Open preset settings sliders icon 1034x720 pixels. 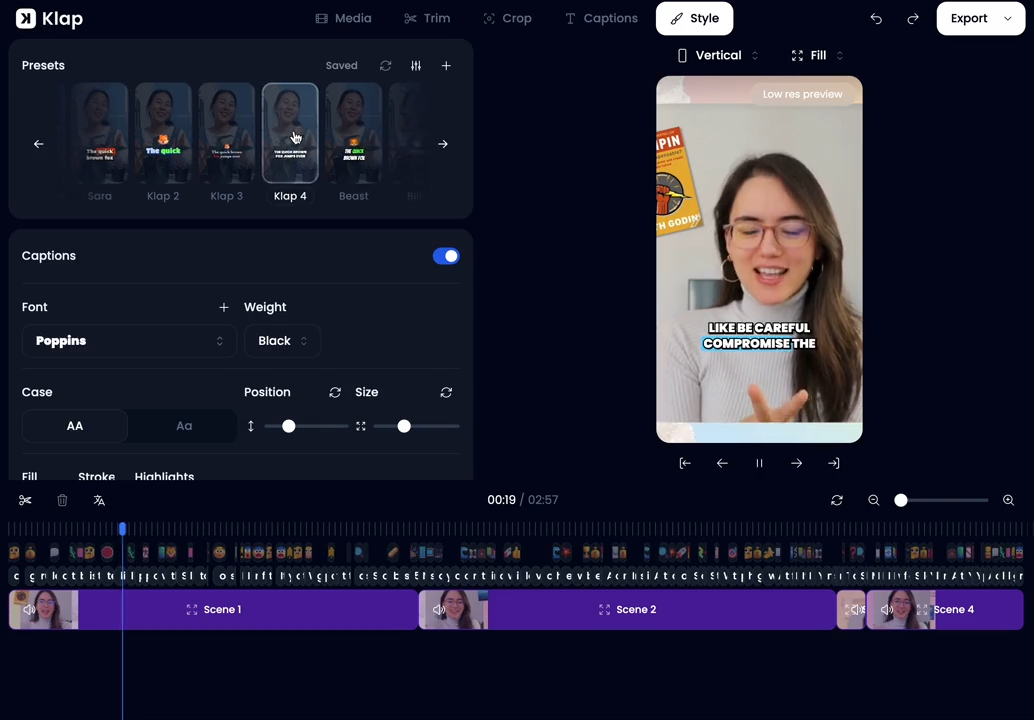(416, 66)
